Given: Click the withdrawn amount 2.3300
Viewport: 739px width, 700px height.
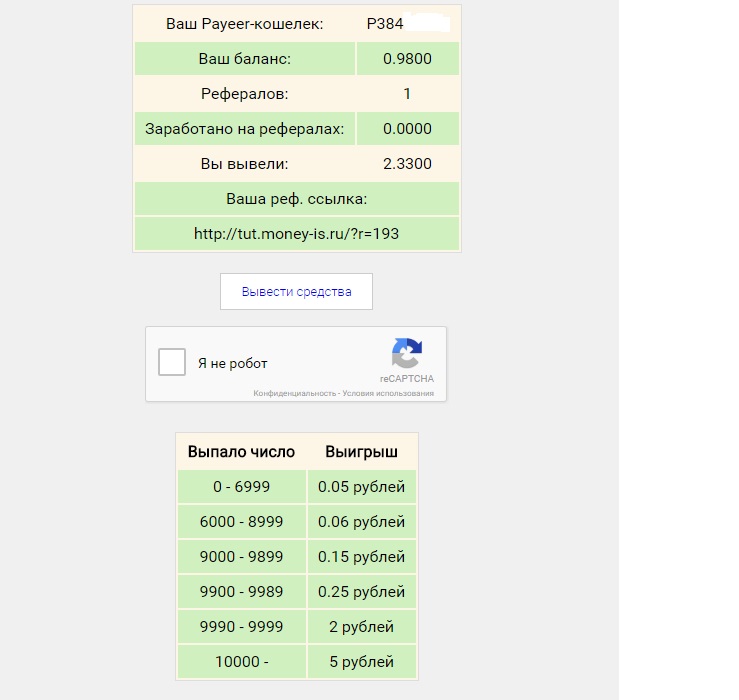Looking at the screenshot, I should [x=407, y=164].
